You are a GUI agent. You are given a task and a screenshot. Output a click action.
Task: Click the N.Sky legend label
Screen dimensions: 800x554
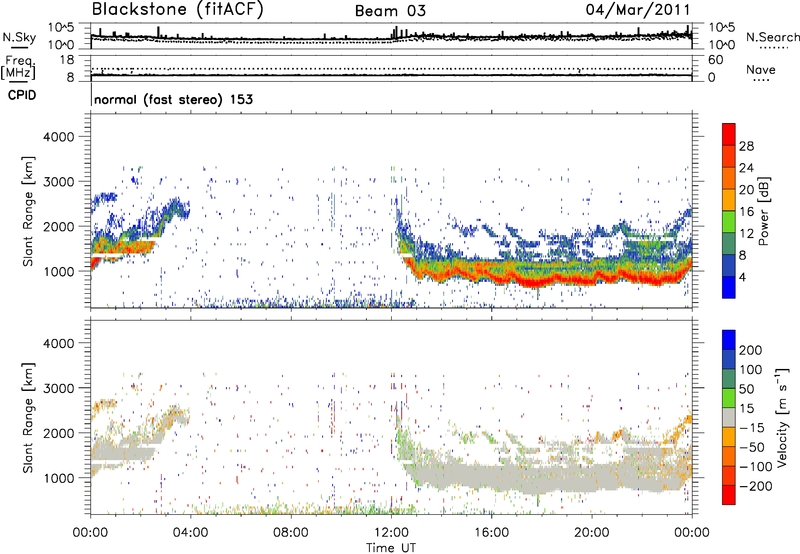click(16, 37)
